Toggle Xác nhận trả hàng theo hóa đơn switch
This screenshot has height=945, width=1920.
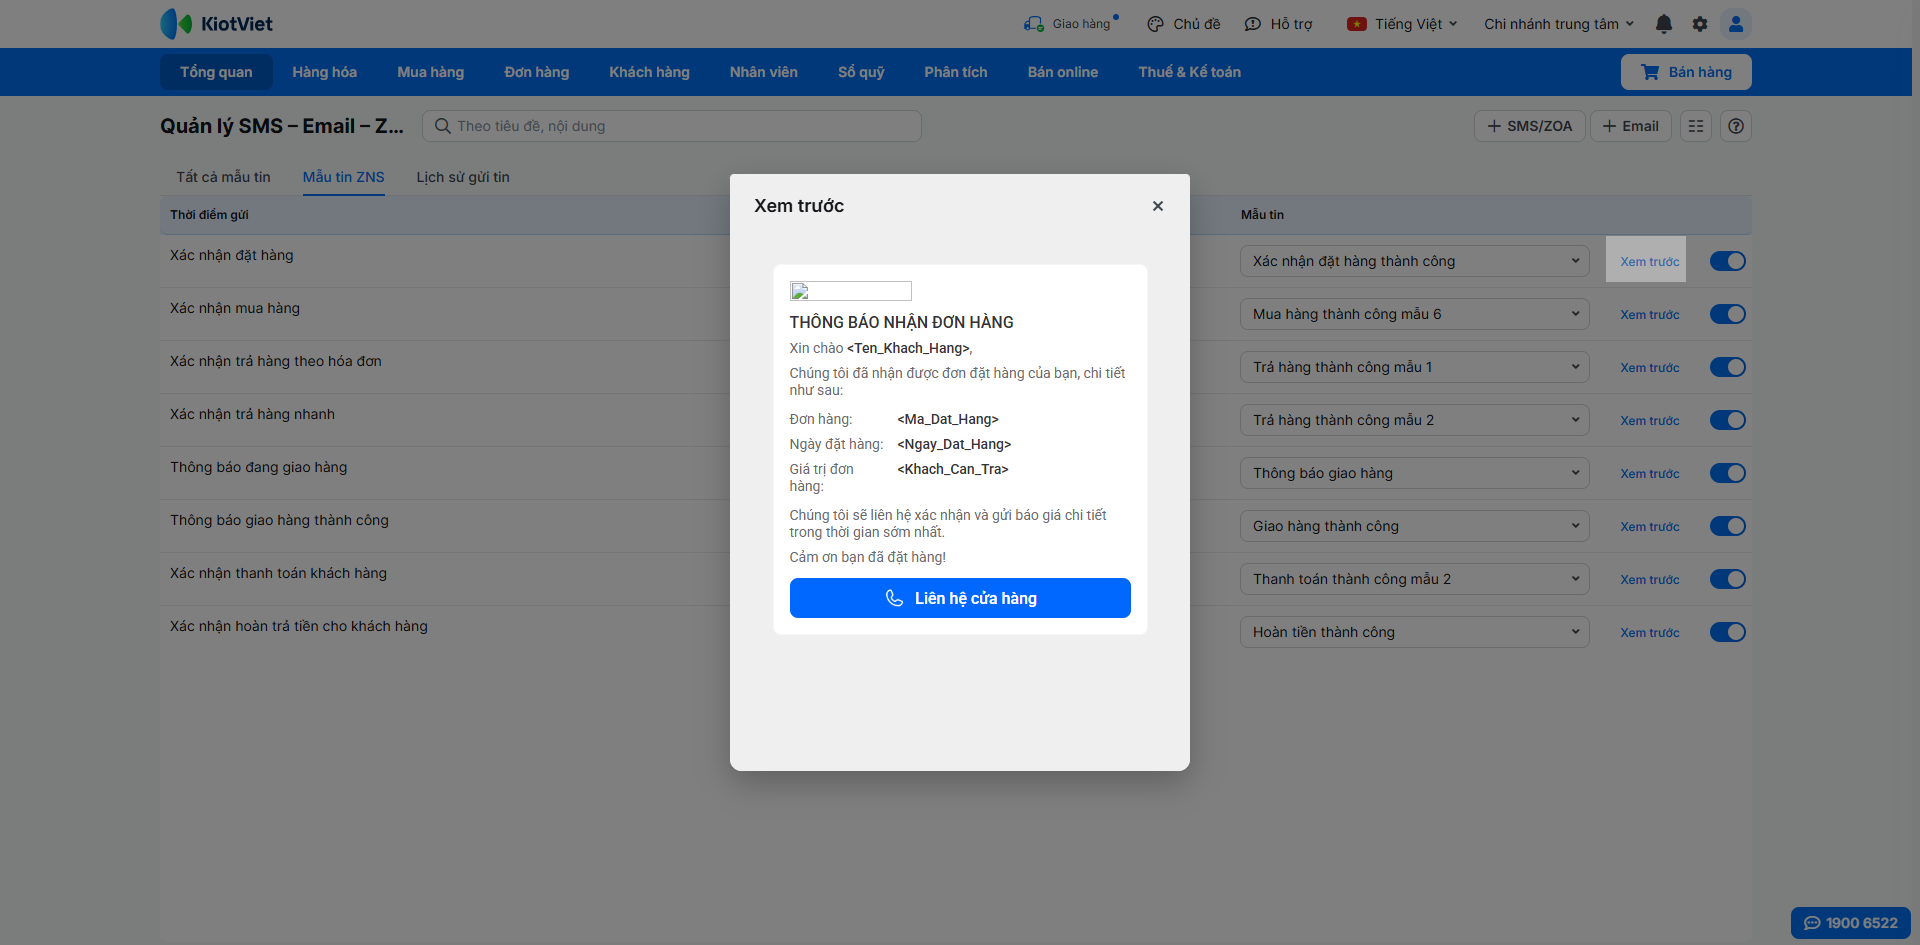tap(1728, 367)
